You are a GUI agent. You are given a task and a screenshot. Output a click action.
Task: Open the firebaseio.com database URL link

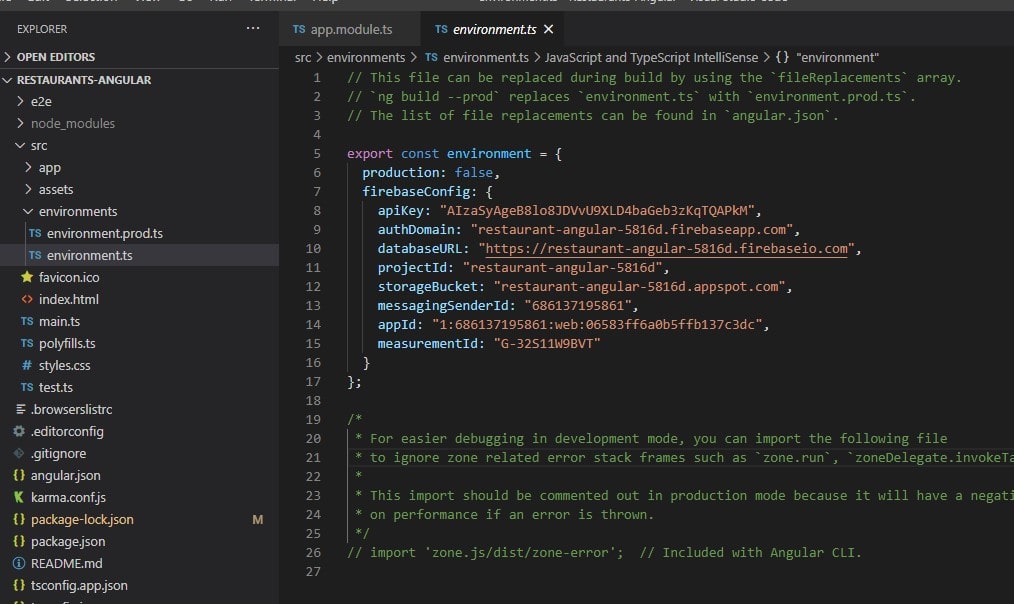coord(666,248)
